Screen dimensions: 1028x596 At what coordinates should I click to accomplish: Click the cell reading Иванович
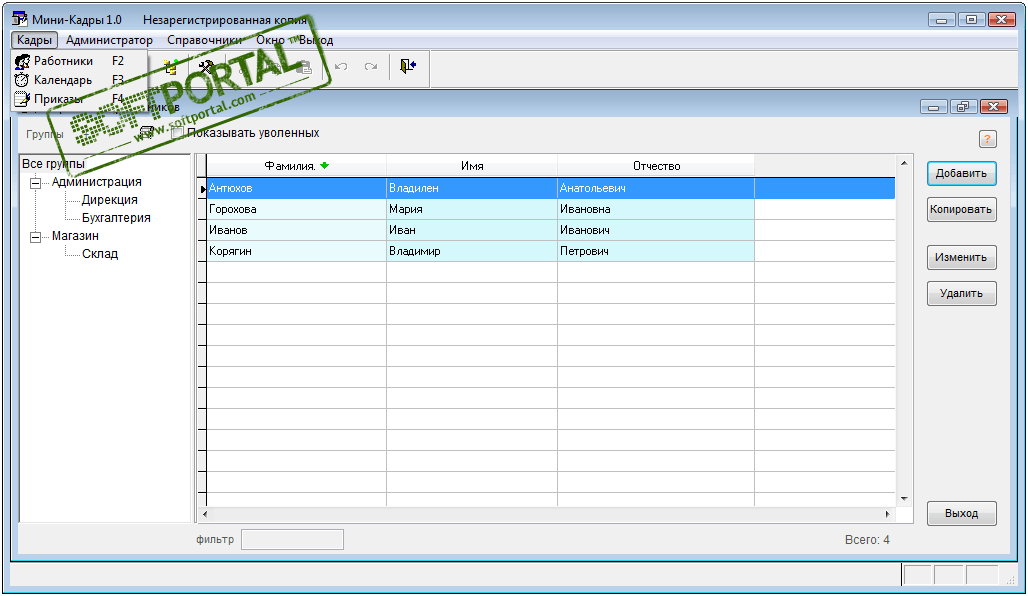pos(656,230)
